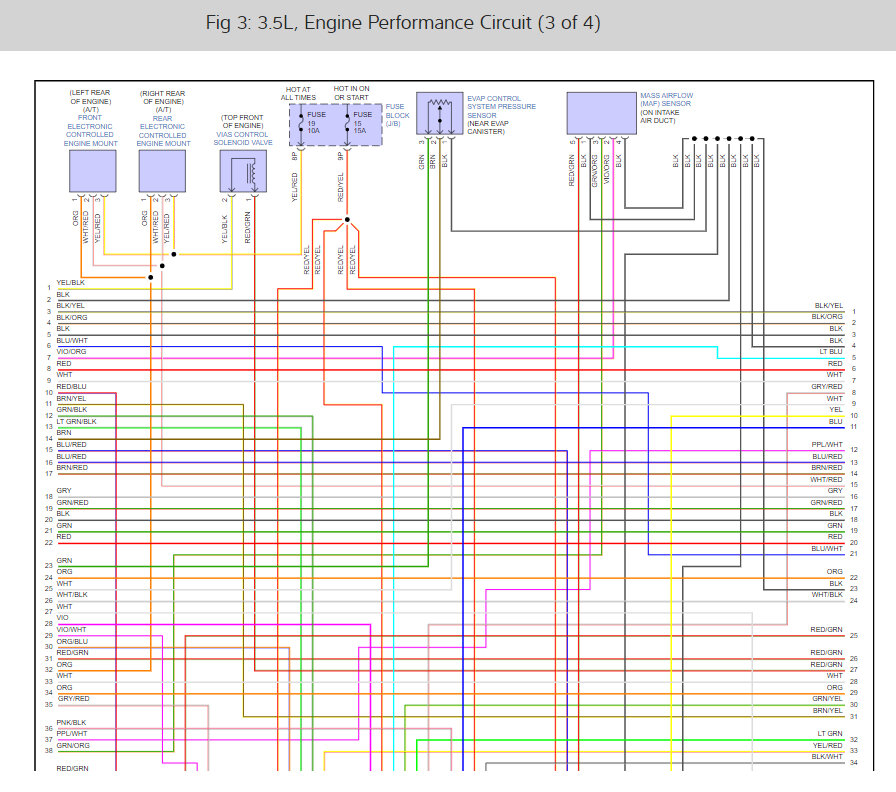Click the LT BLU wire label on right side

click(830, 352)
